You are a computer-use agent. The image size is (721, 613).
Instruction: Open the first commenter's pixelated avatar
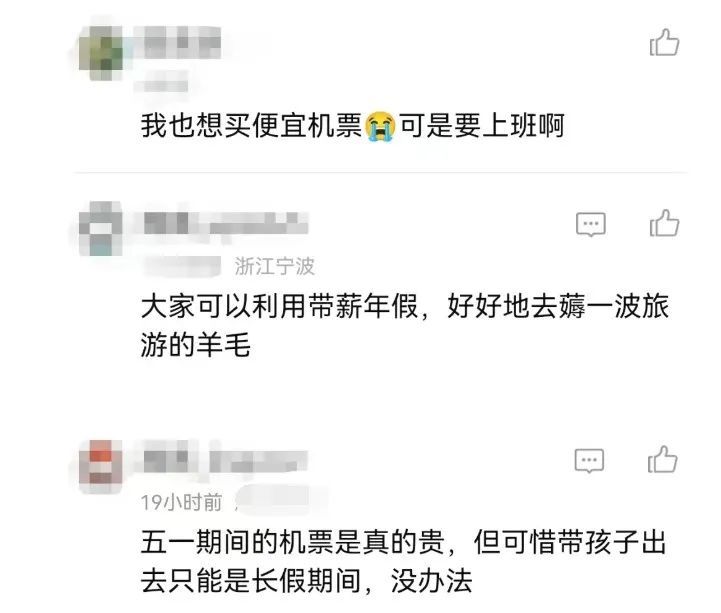coord(101,53)
